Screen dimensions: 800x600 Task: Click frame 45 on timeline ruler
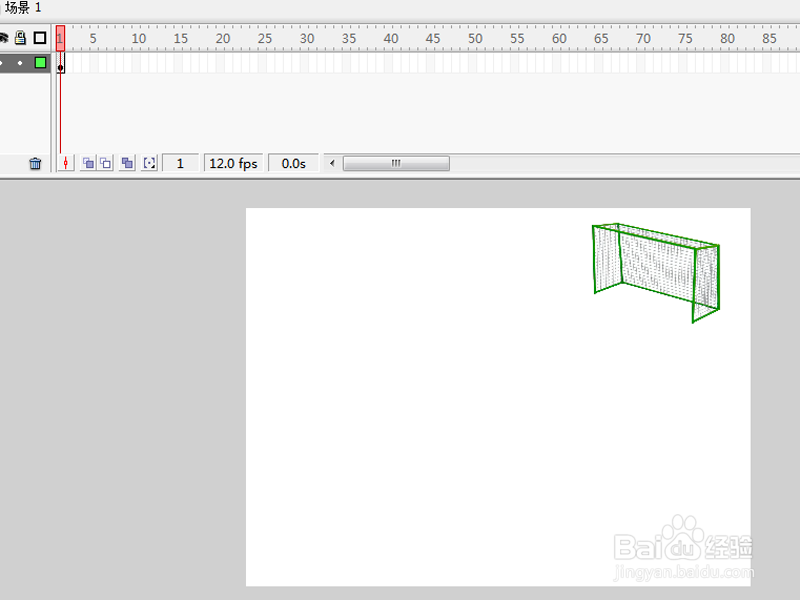coord(433,38)
